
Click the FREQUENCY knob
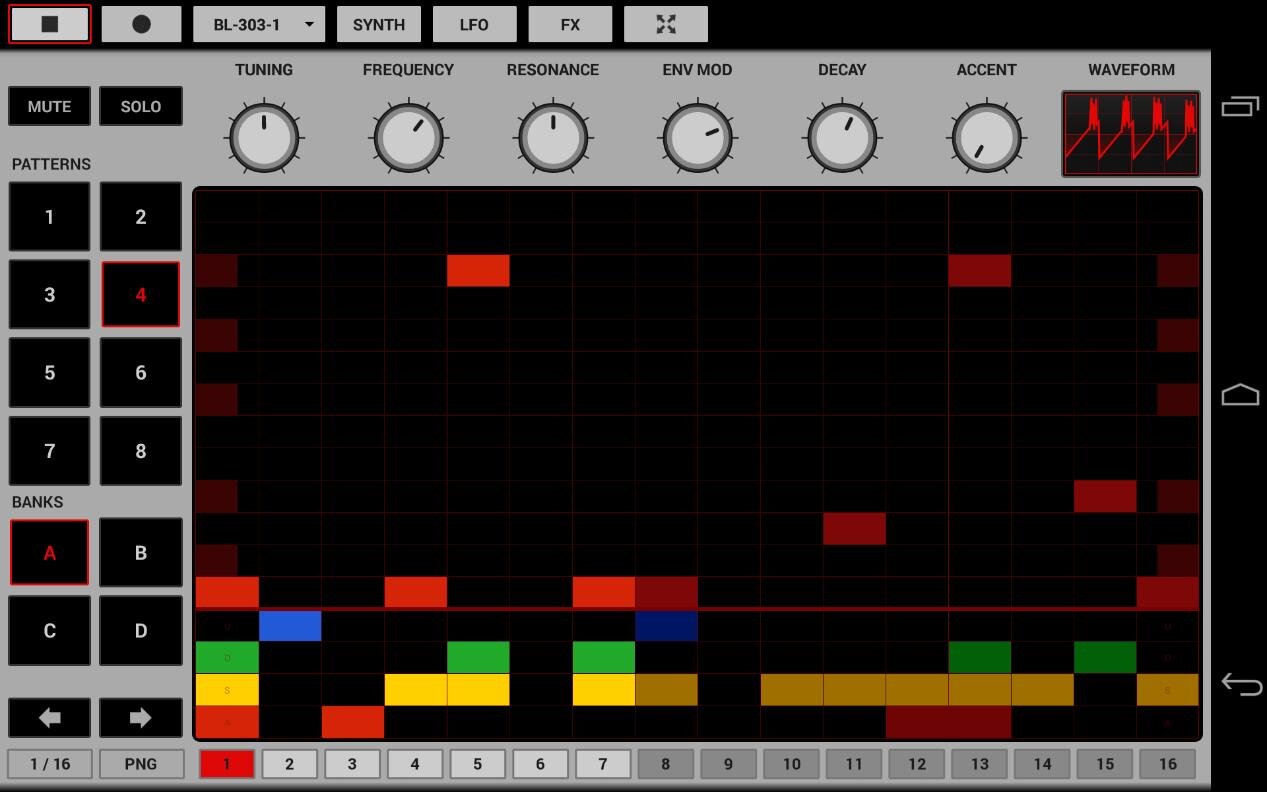[408, 138]
